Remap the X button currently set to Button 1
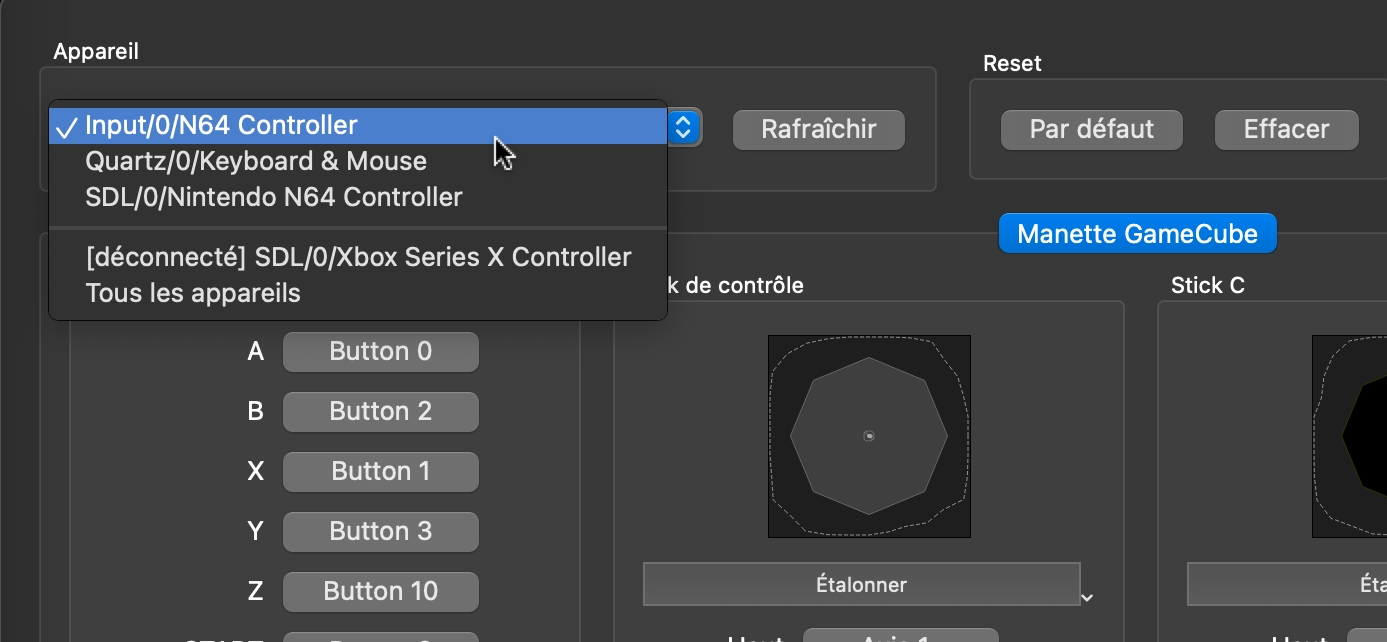This screenshot has width=1387, height=642. 380,471
